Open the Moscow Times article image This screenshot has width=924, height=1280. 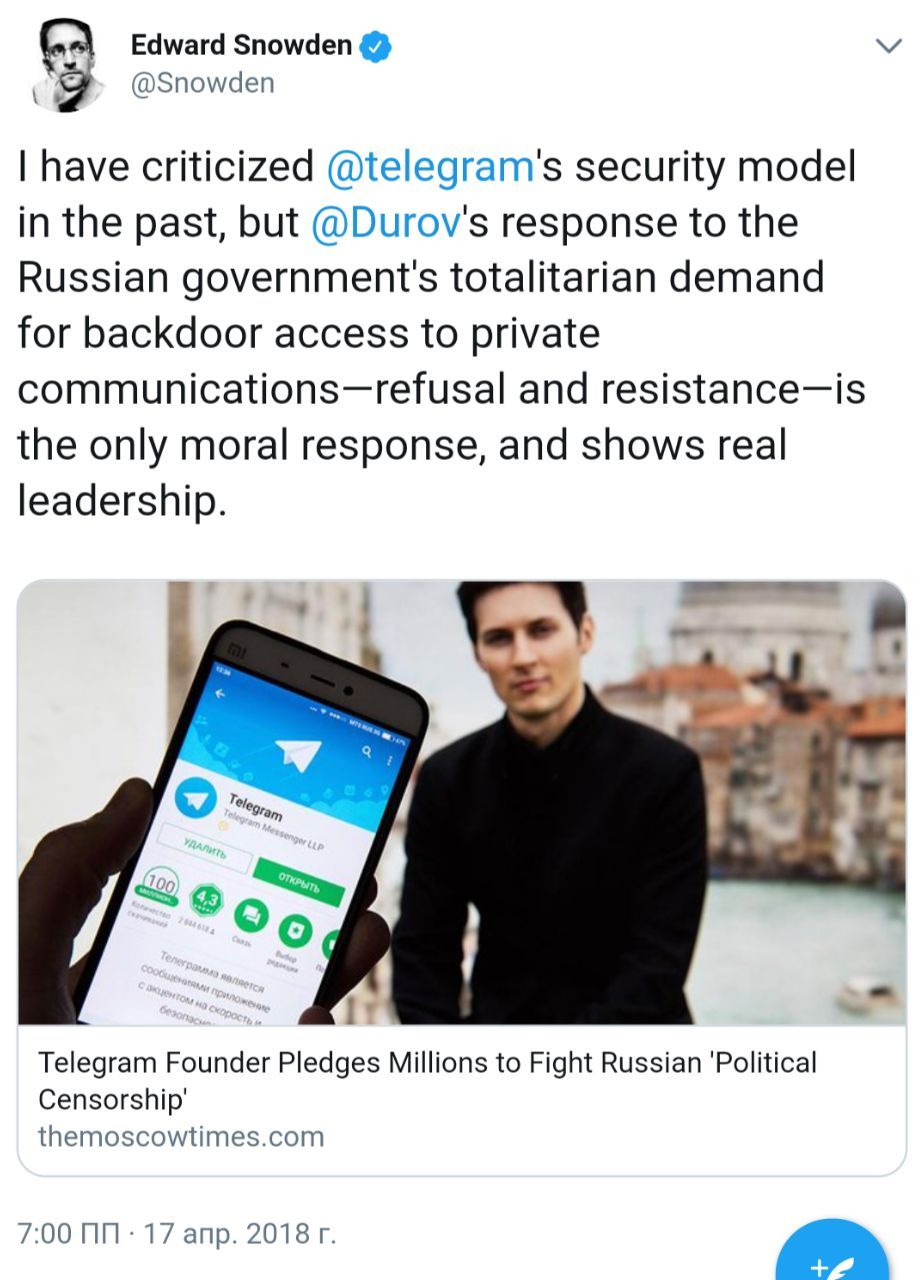[462, 803]
